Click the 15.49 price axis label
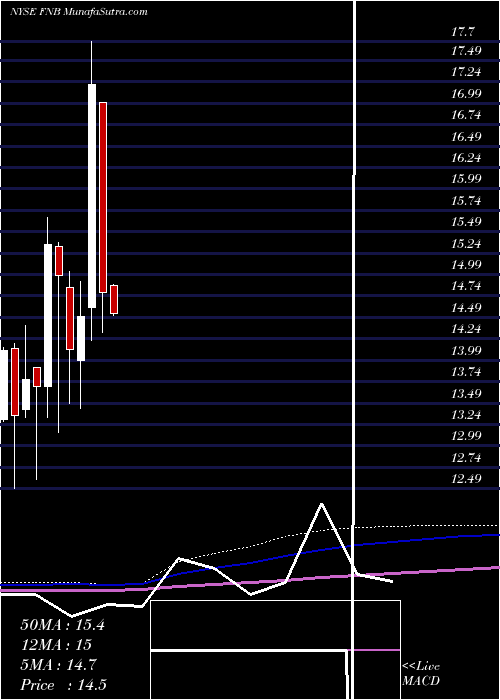Viewport: 500px width, 700px height. coord(466,222)
